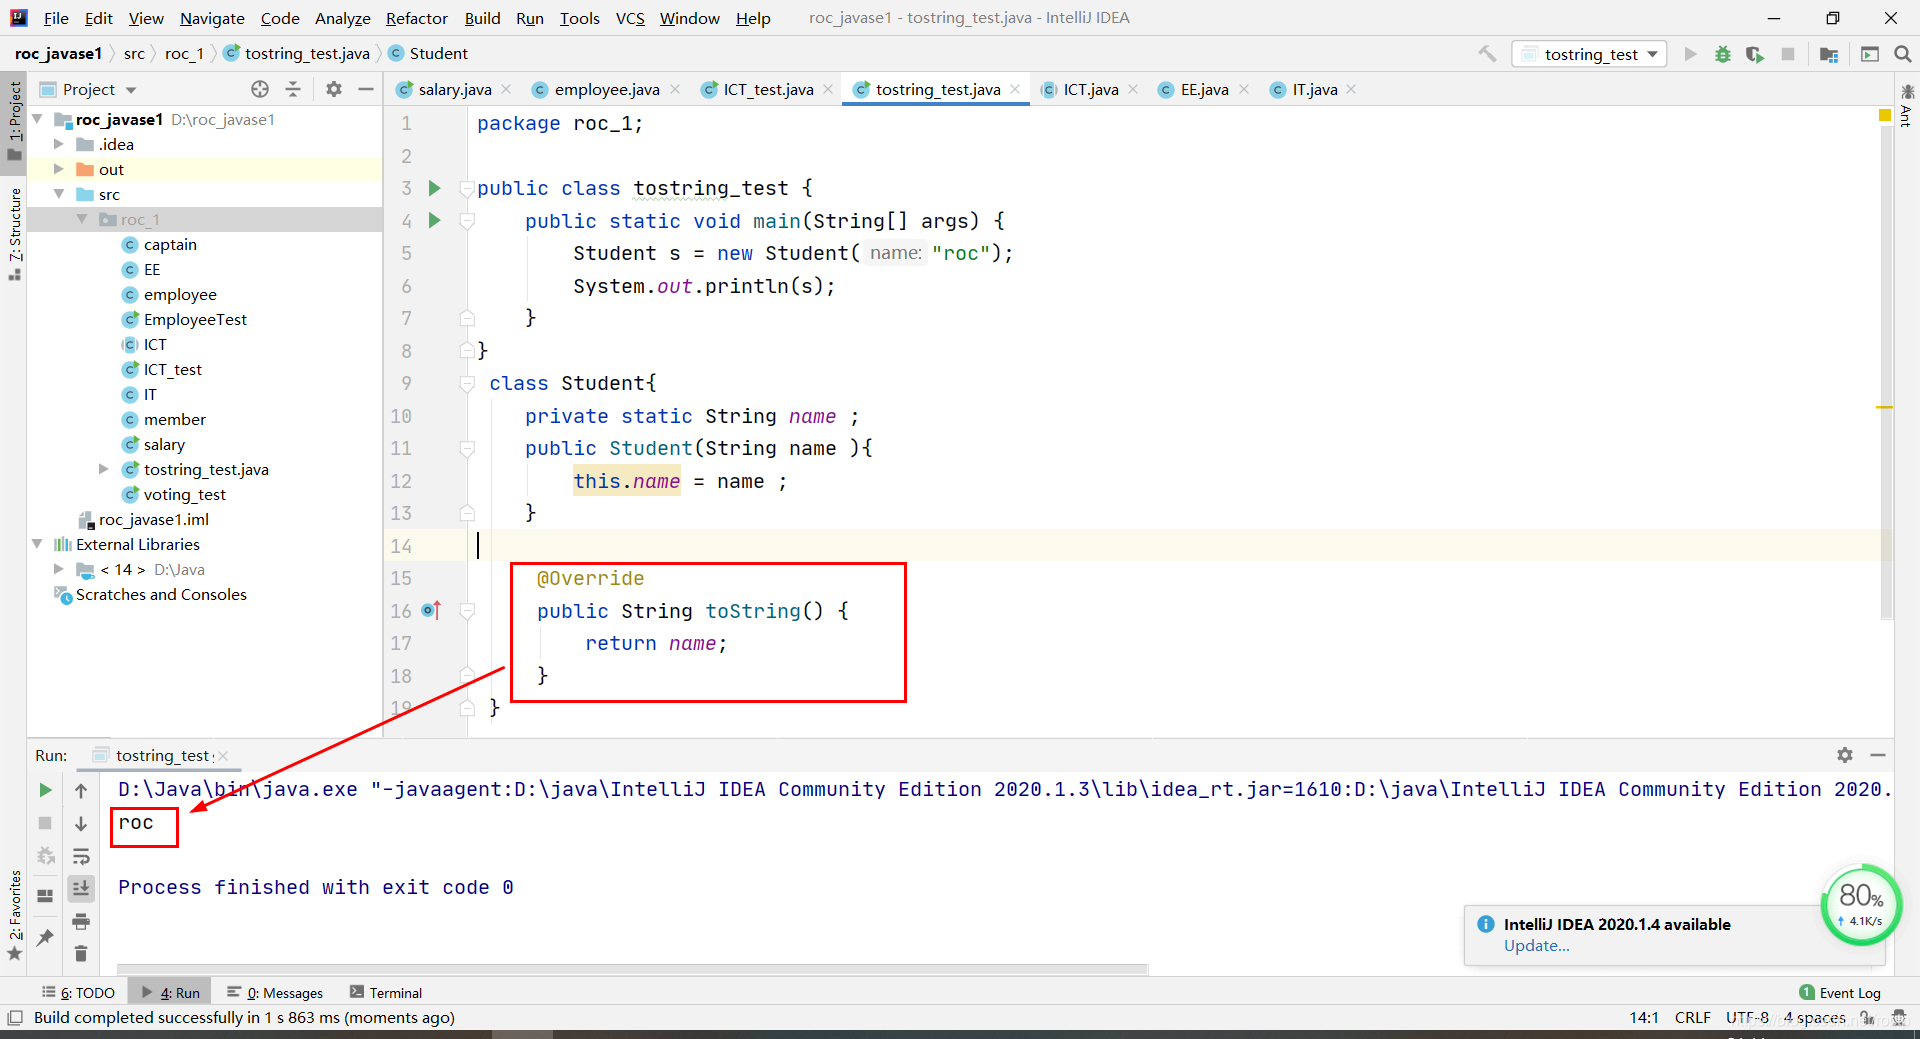The height and width of the screenshot is (1039, 1920).
Task: Collapse the roc_javase1 root node
Action: tap(37, 119)
